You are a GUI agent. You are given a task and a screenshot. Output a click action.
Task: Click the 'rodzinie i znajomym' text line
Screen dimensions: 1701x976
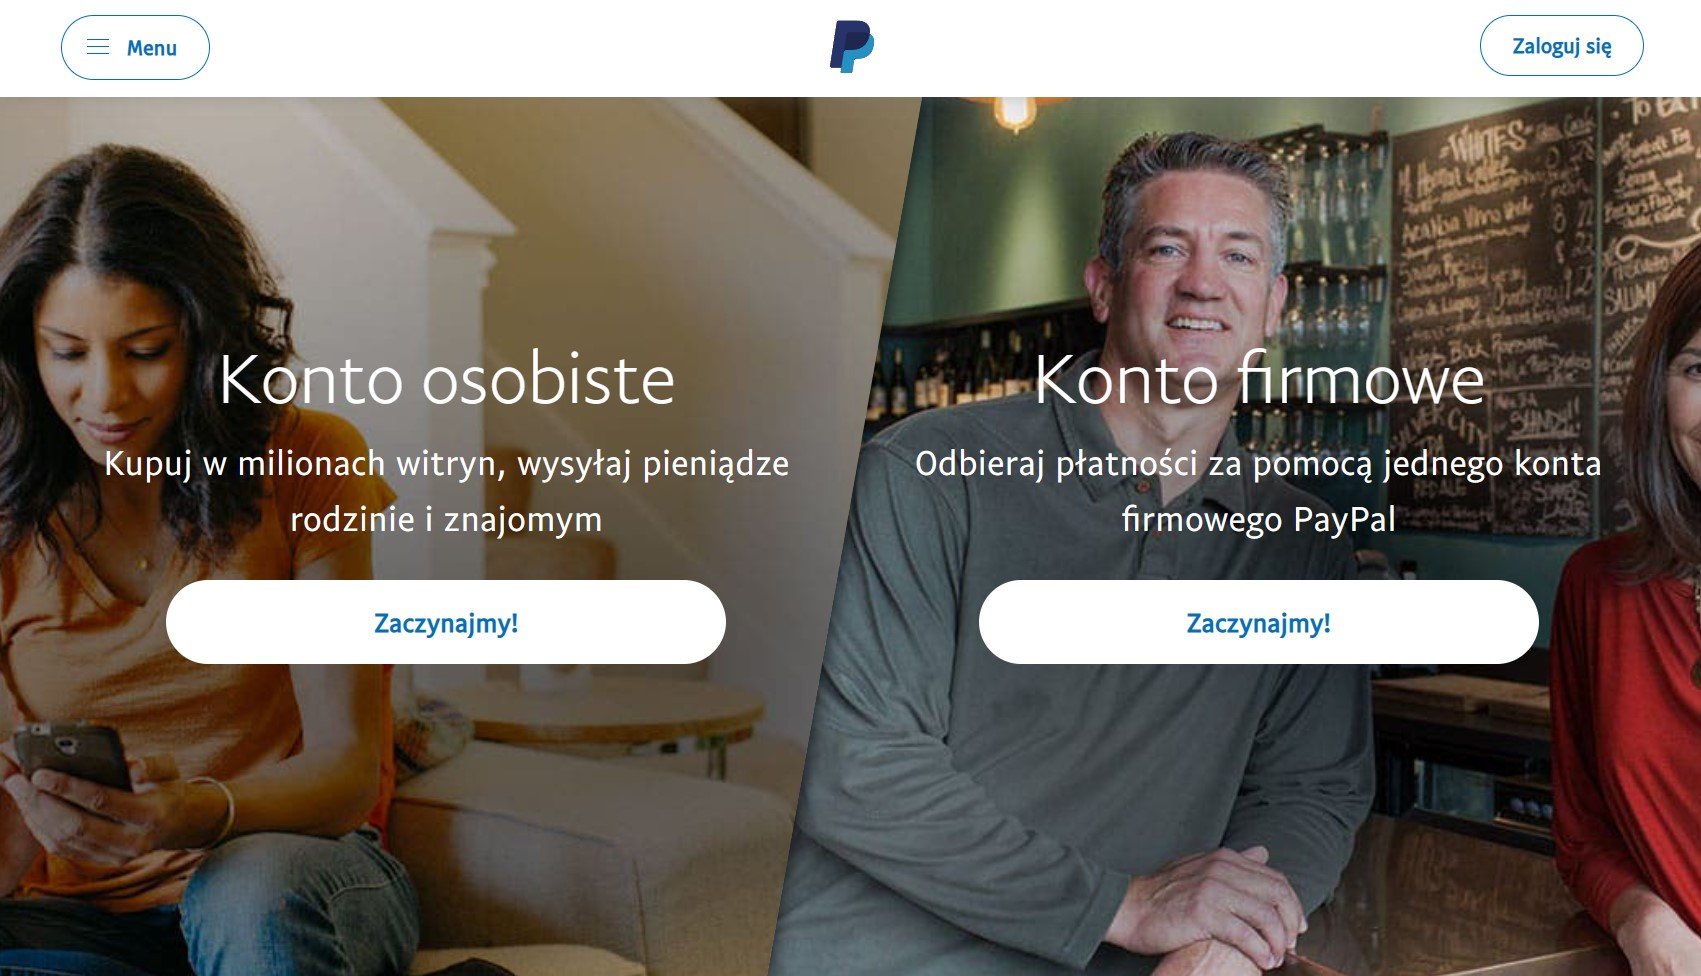click(x=446, y=520)
